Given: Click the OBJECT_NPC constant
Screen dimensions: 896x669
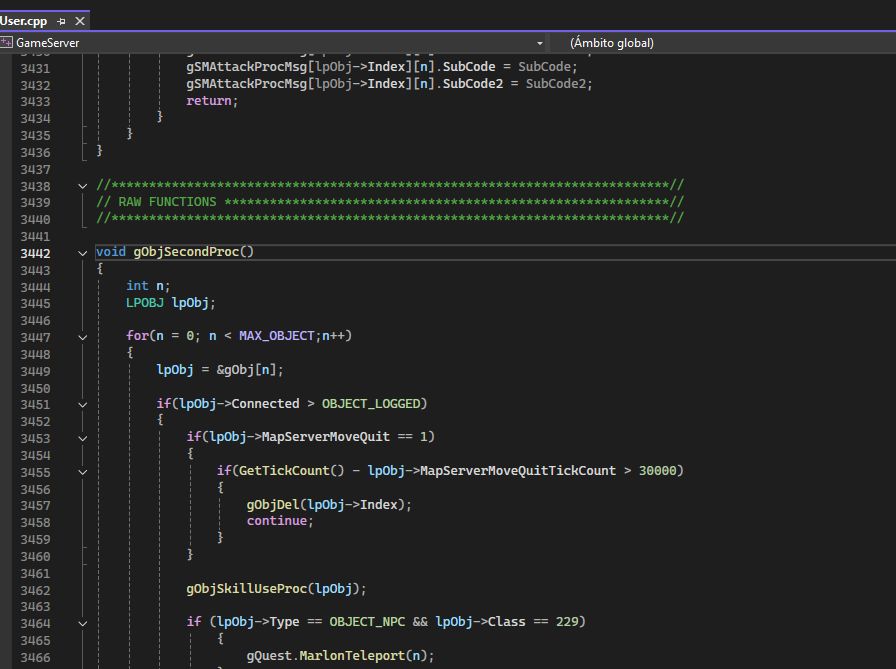Looking at the screenshot, I should [x=367, y=622].
